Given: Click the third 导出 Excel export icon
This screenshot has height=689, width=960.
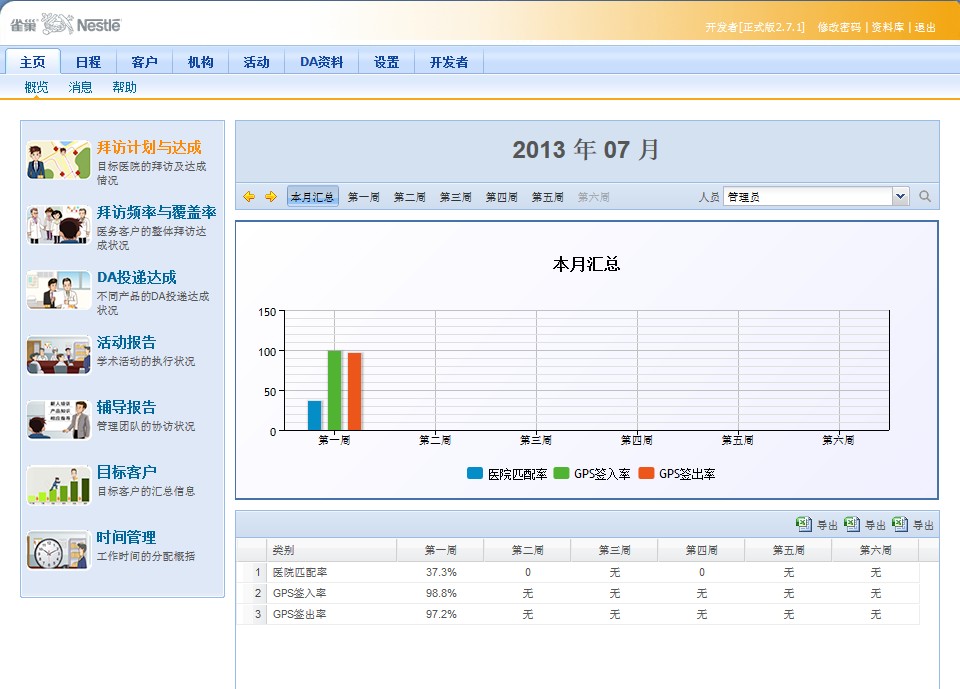Looking at the screenshot, I should tap(899, 524).
